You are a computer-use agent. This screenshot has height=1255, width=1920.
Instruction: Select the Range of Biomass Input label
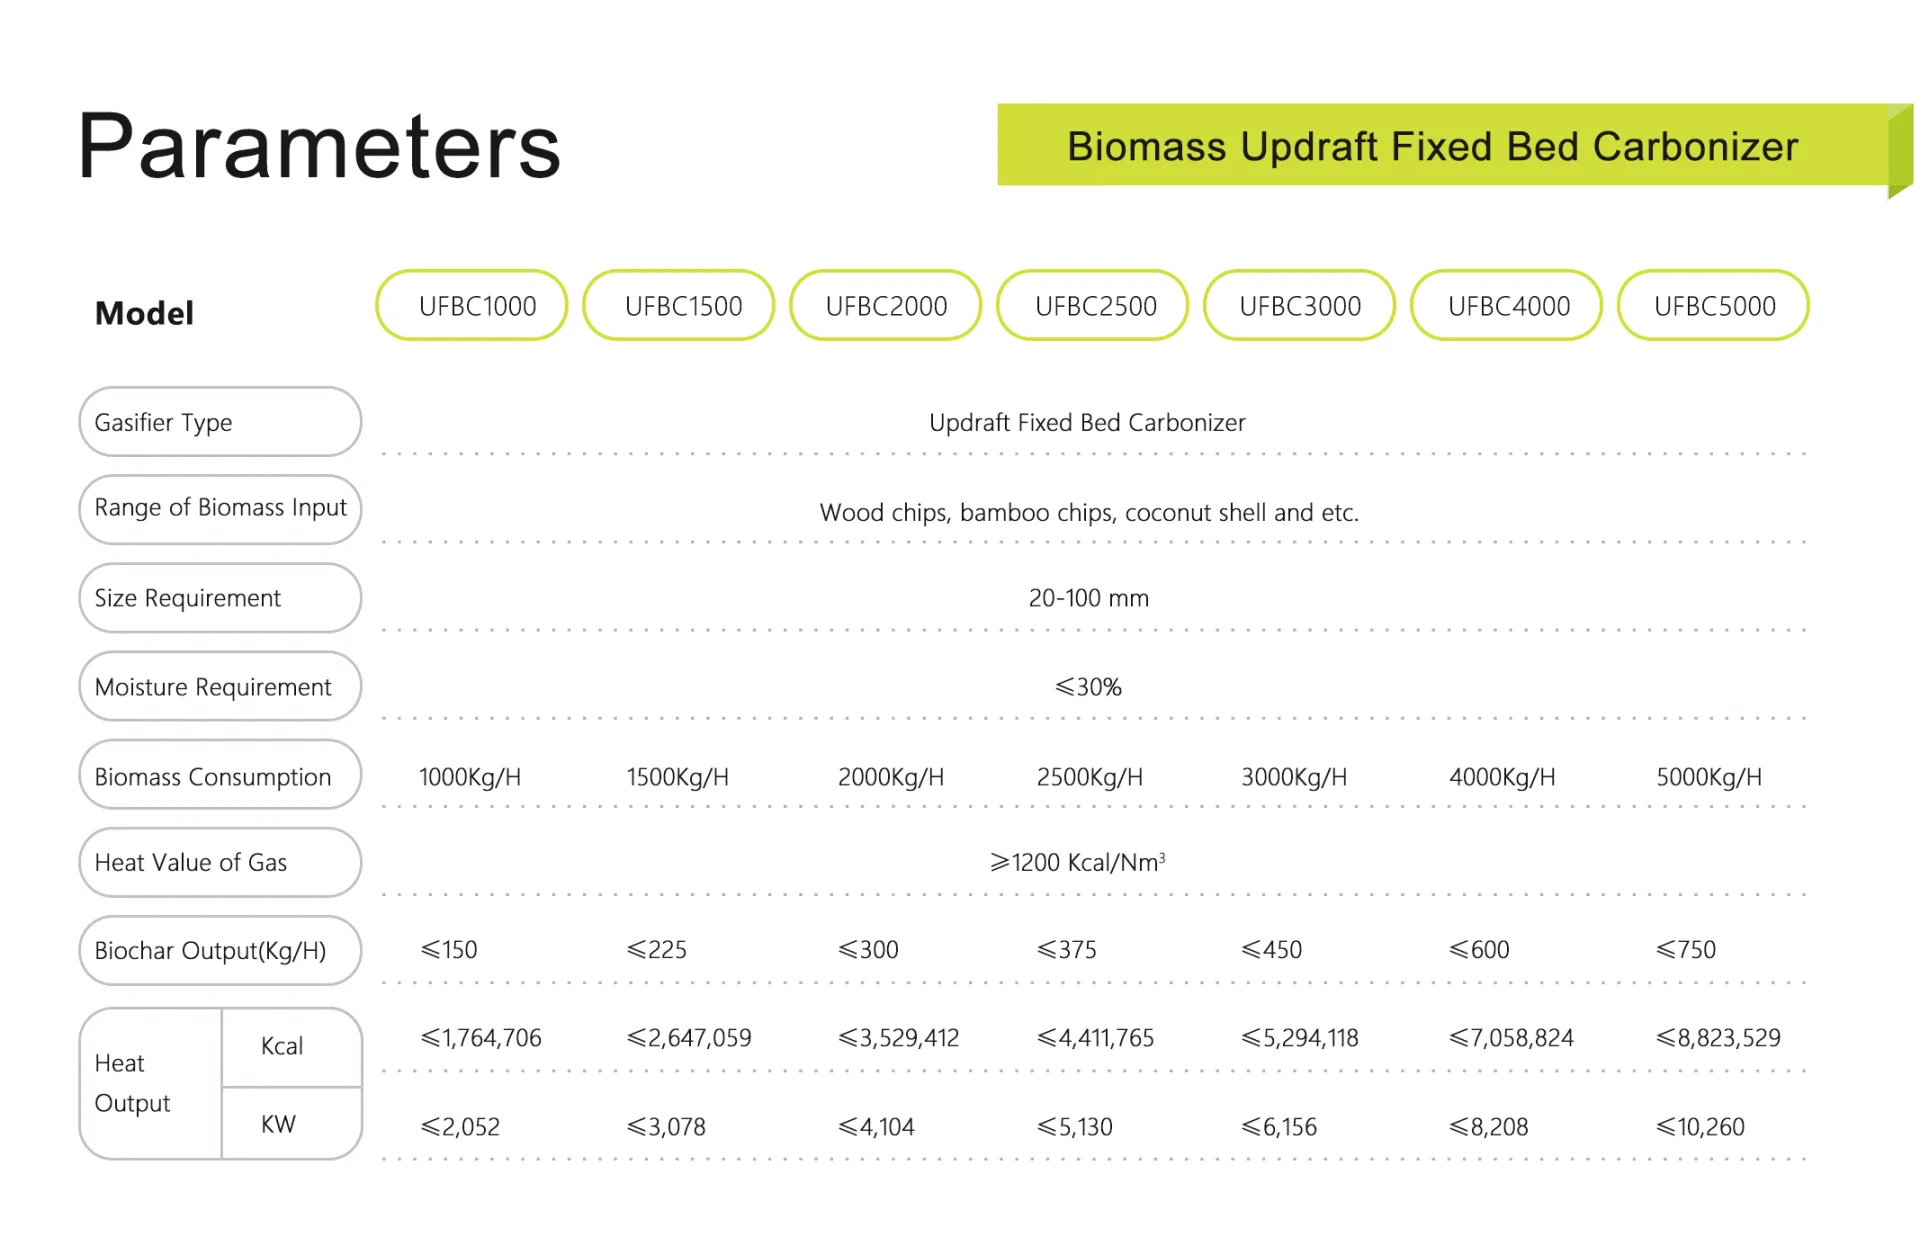(220, 509)
